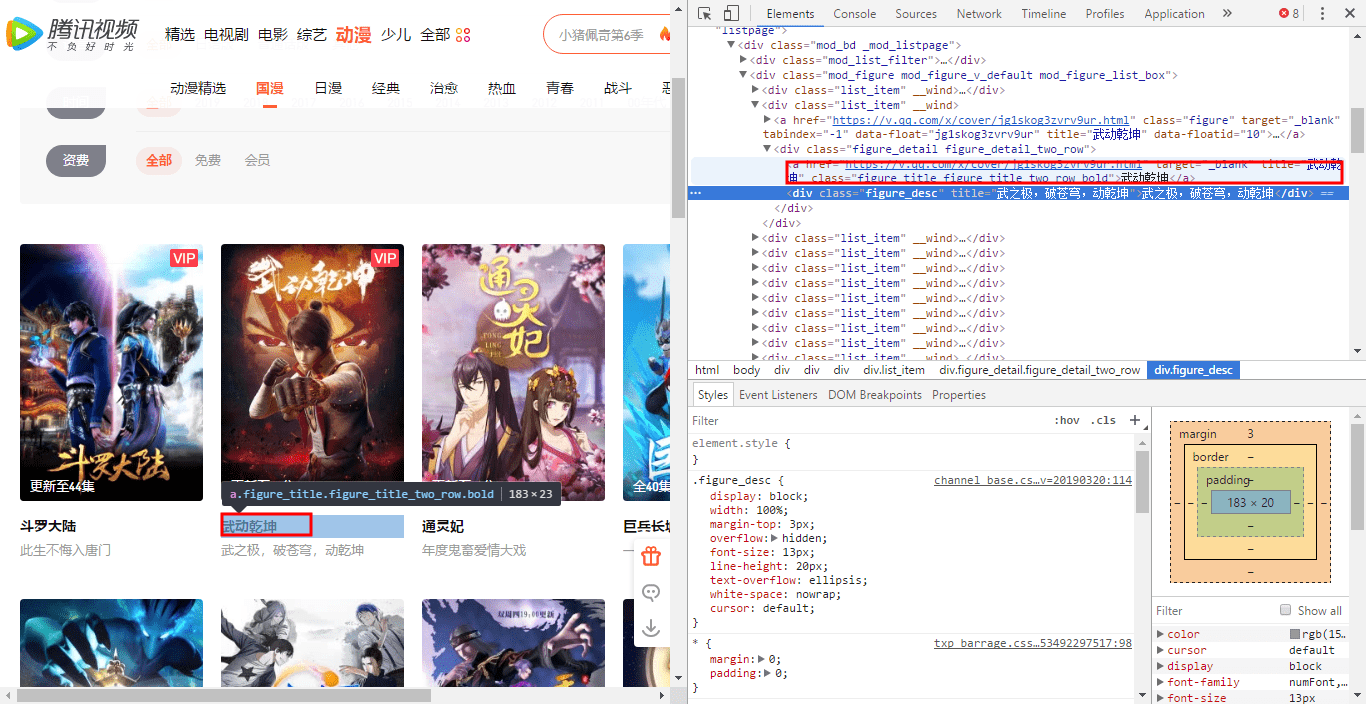Click the gift icon in the floating sidebar

[x=651, y=558]
